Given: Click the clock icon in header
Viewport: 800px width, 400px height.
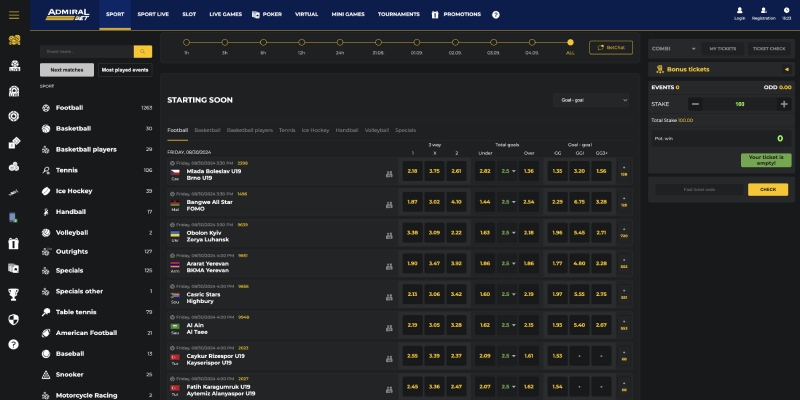Looking at the screenshot, I should pos(786,10).
